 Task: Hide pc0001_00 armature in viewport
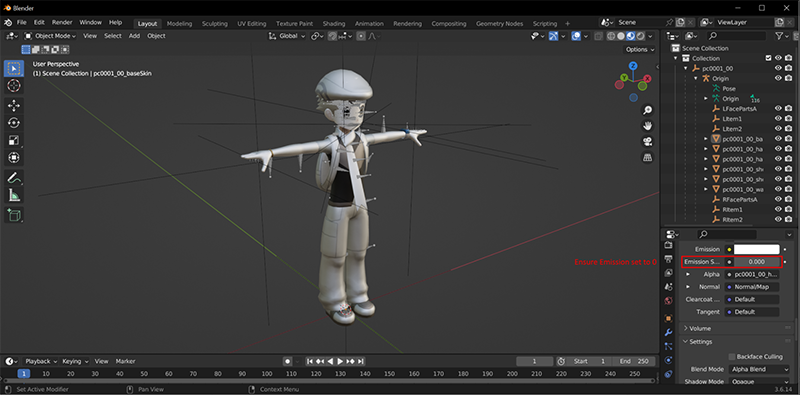pyautogui.click(x=779, y=68)
